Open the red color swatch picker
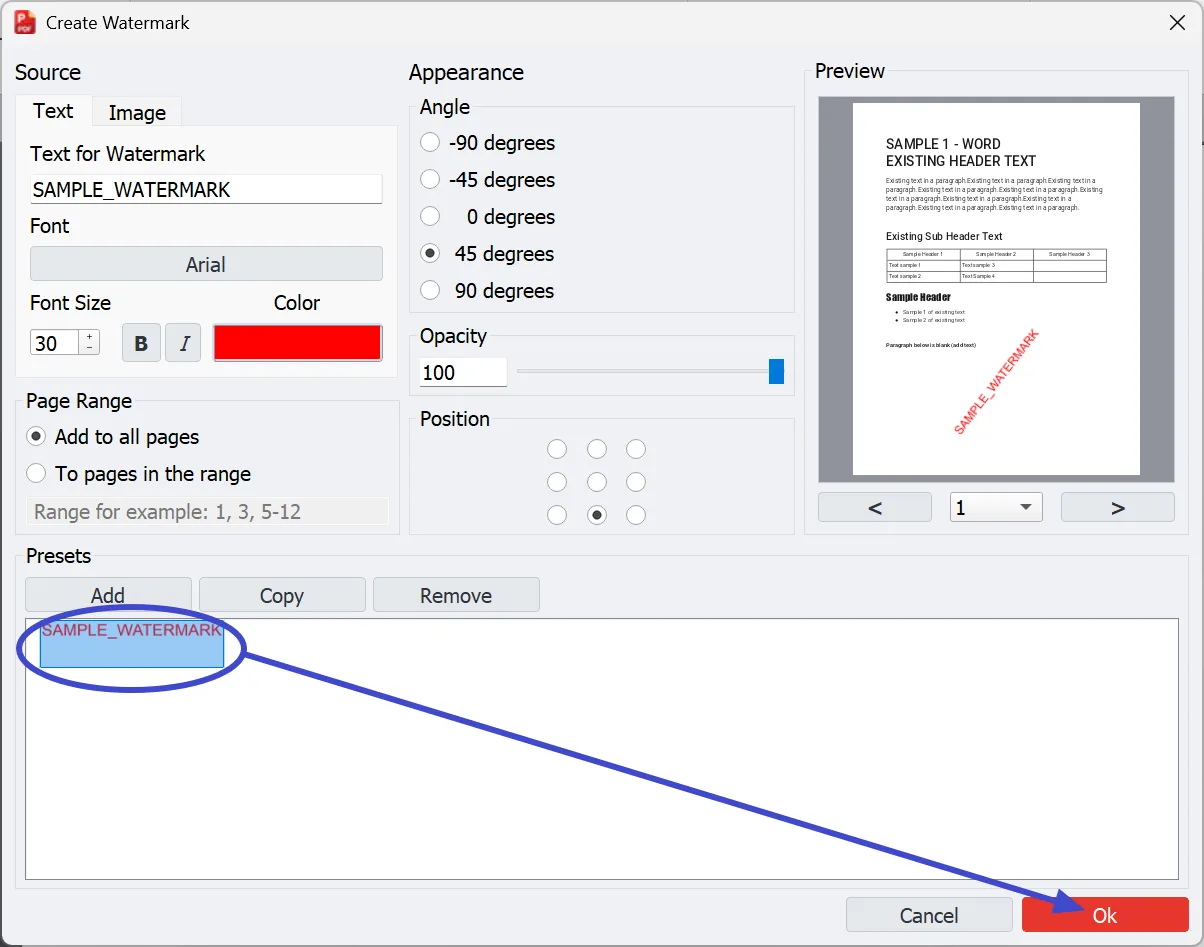 (x=298, y=343)
